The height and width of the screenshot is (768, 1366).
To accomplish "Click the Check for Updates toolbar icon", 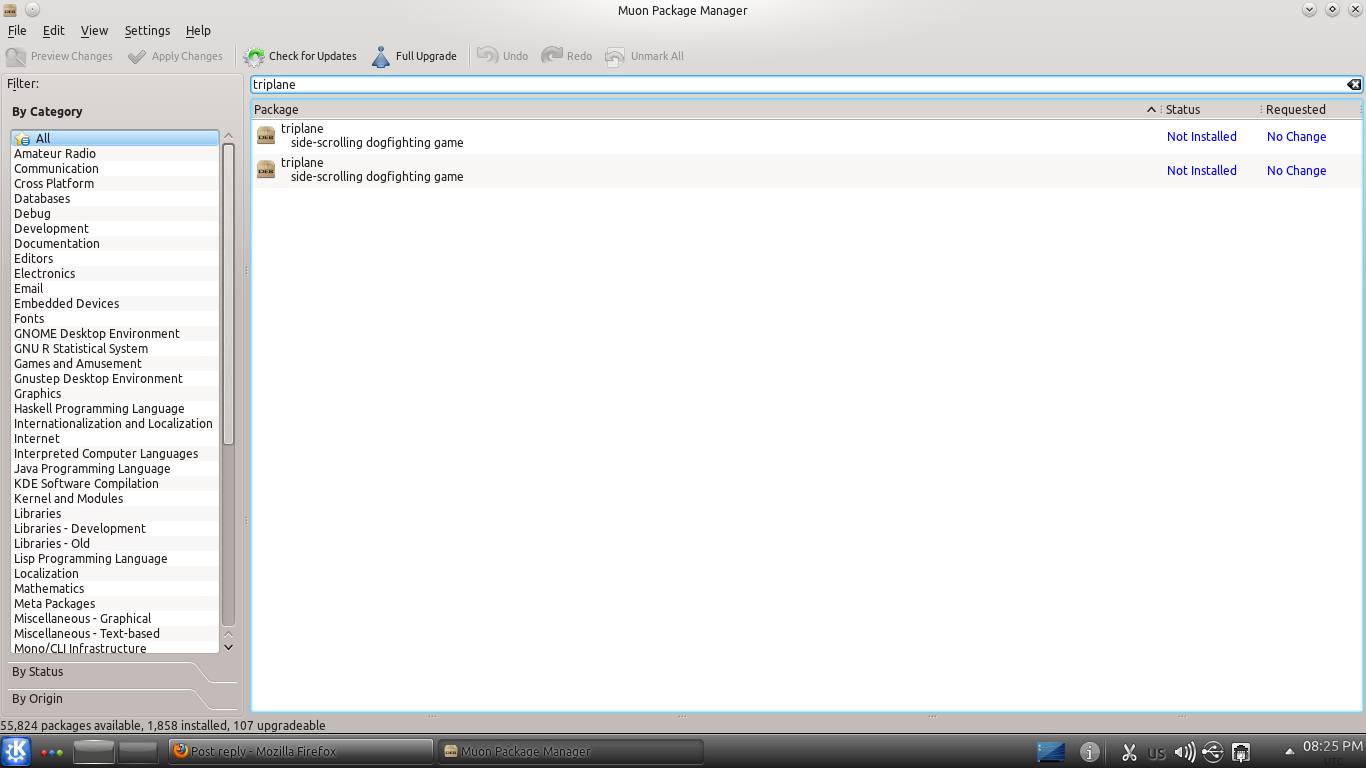I will pos(254,57).
